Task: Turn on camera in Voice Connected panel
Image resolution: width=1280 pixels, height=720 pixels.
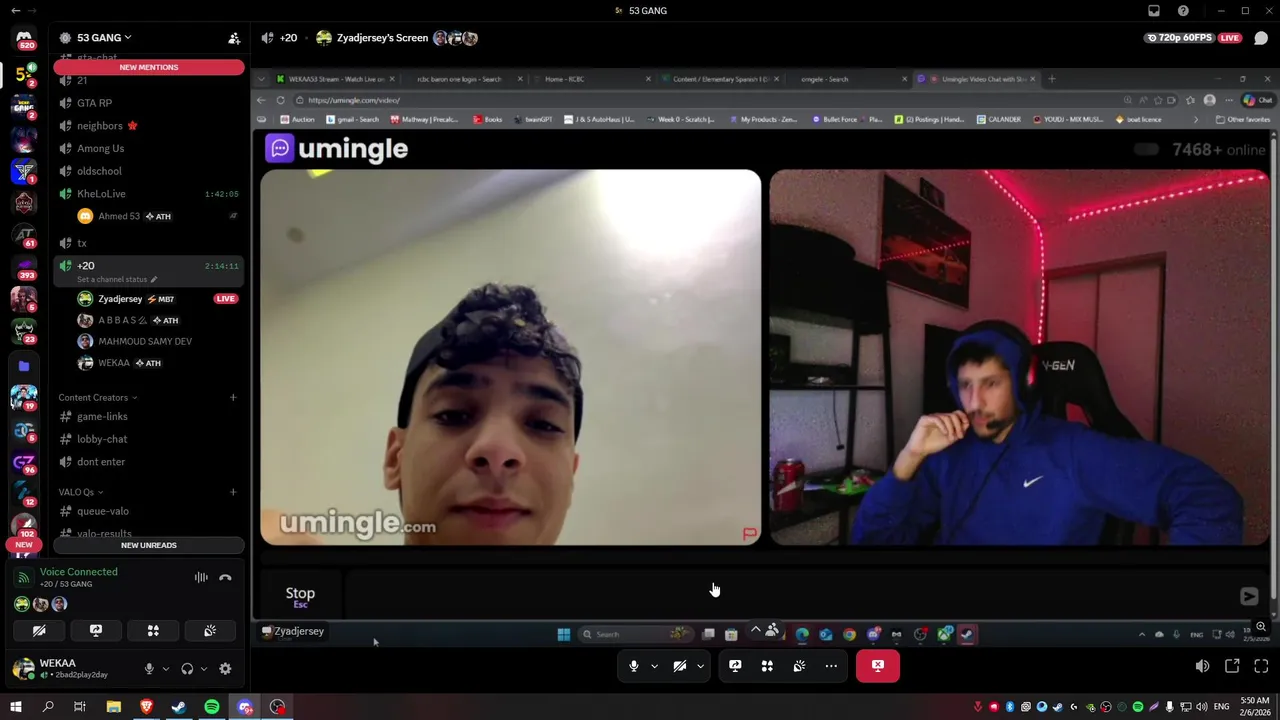Action: [x=39, y=631]
